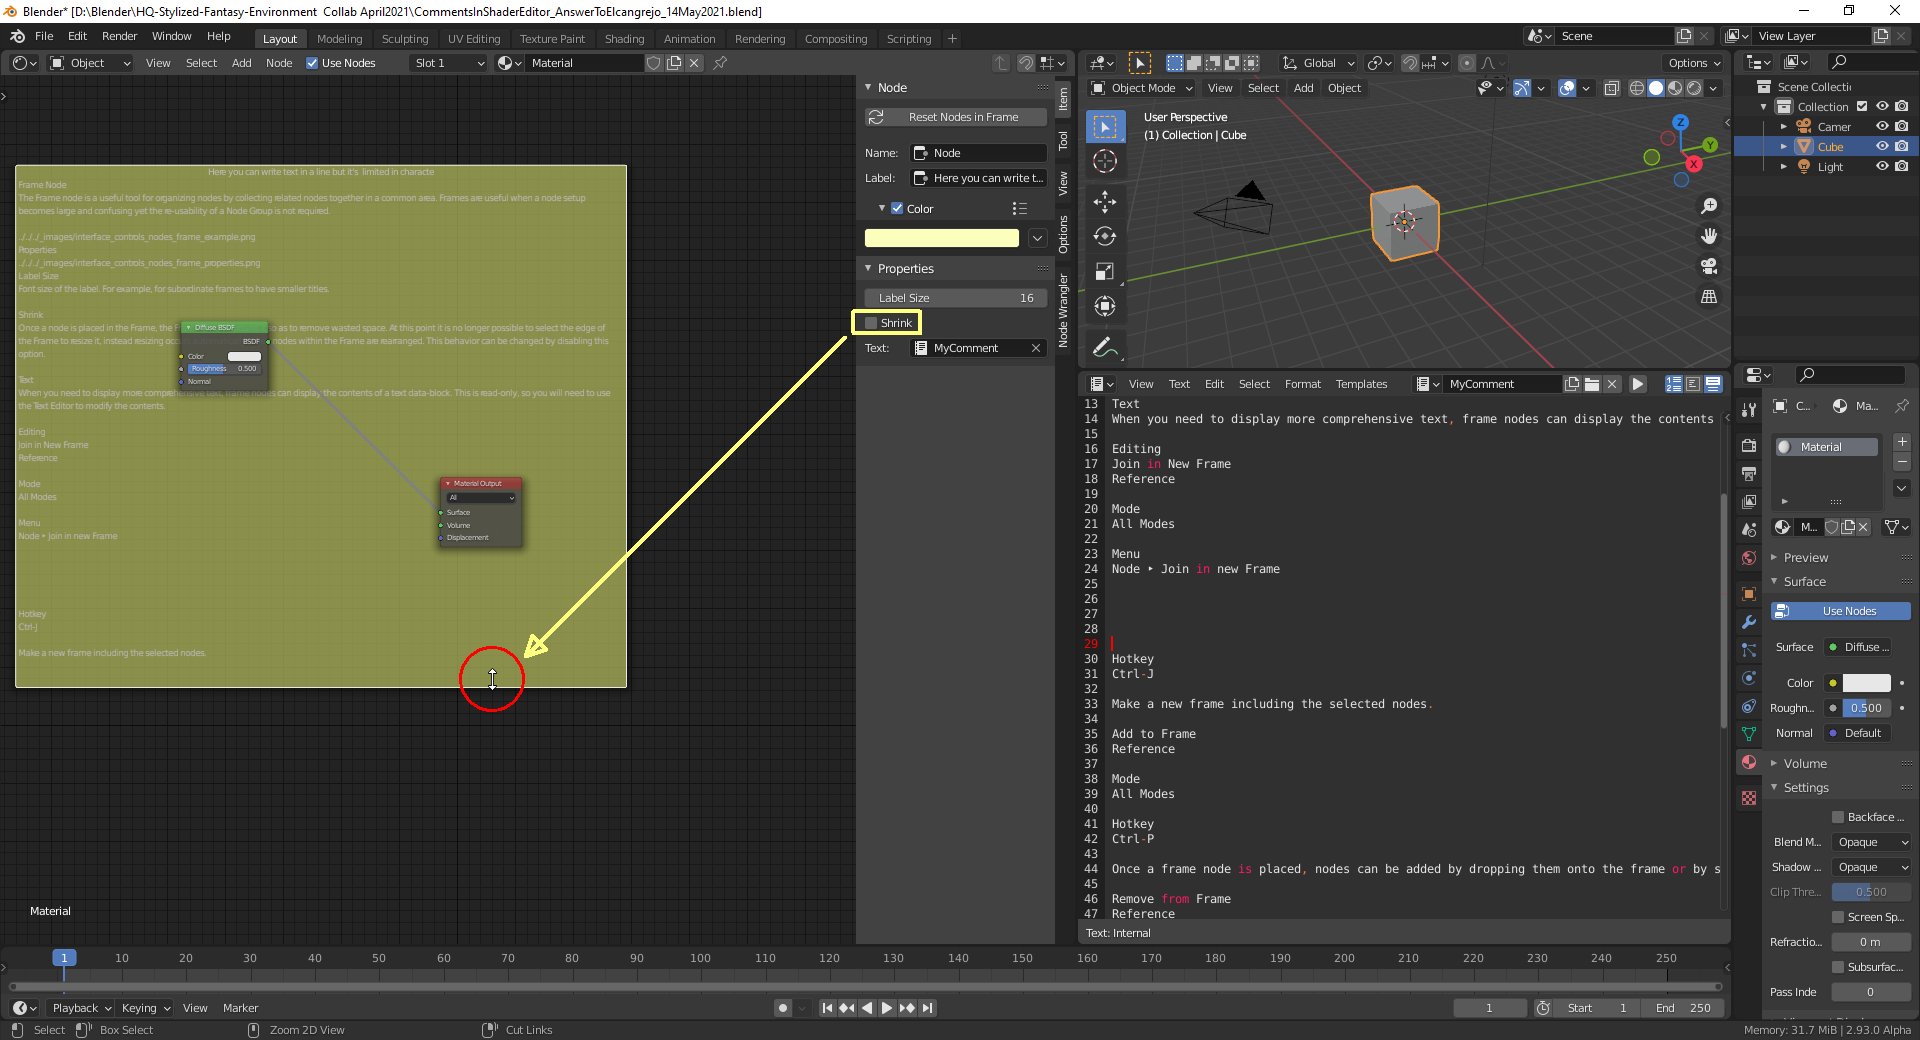This screenshot has height=1040, width=1920.
Task: Click the frame color swatch in Node panel
Action: (x=941, y=238)
